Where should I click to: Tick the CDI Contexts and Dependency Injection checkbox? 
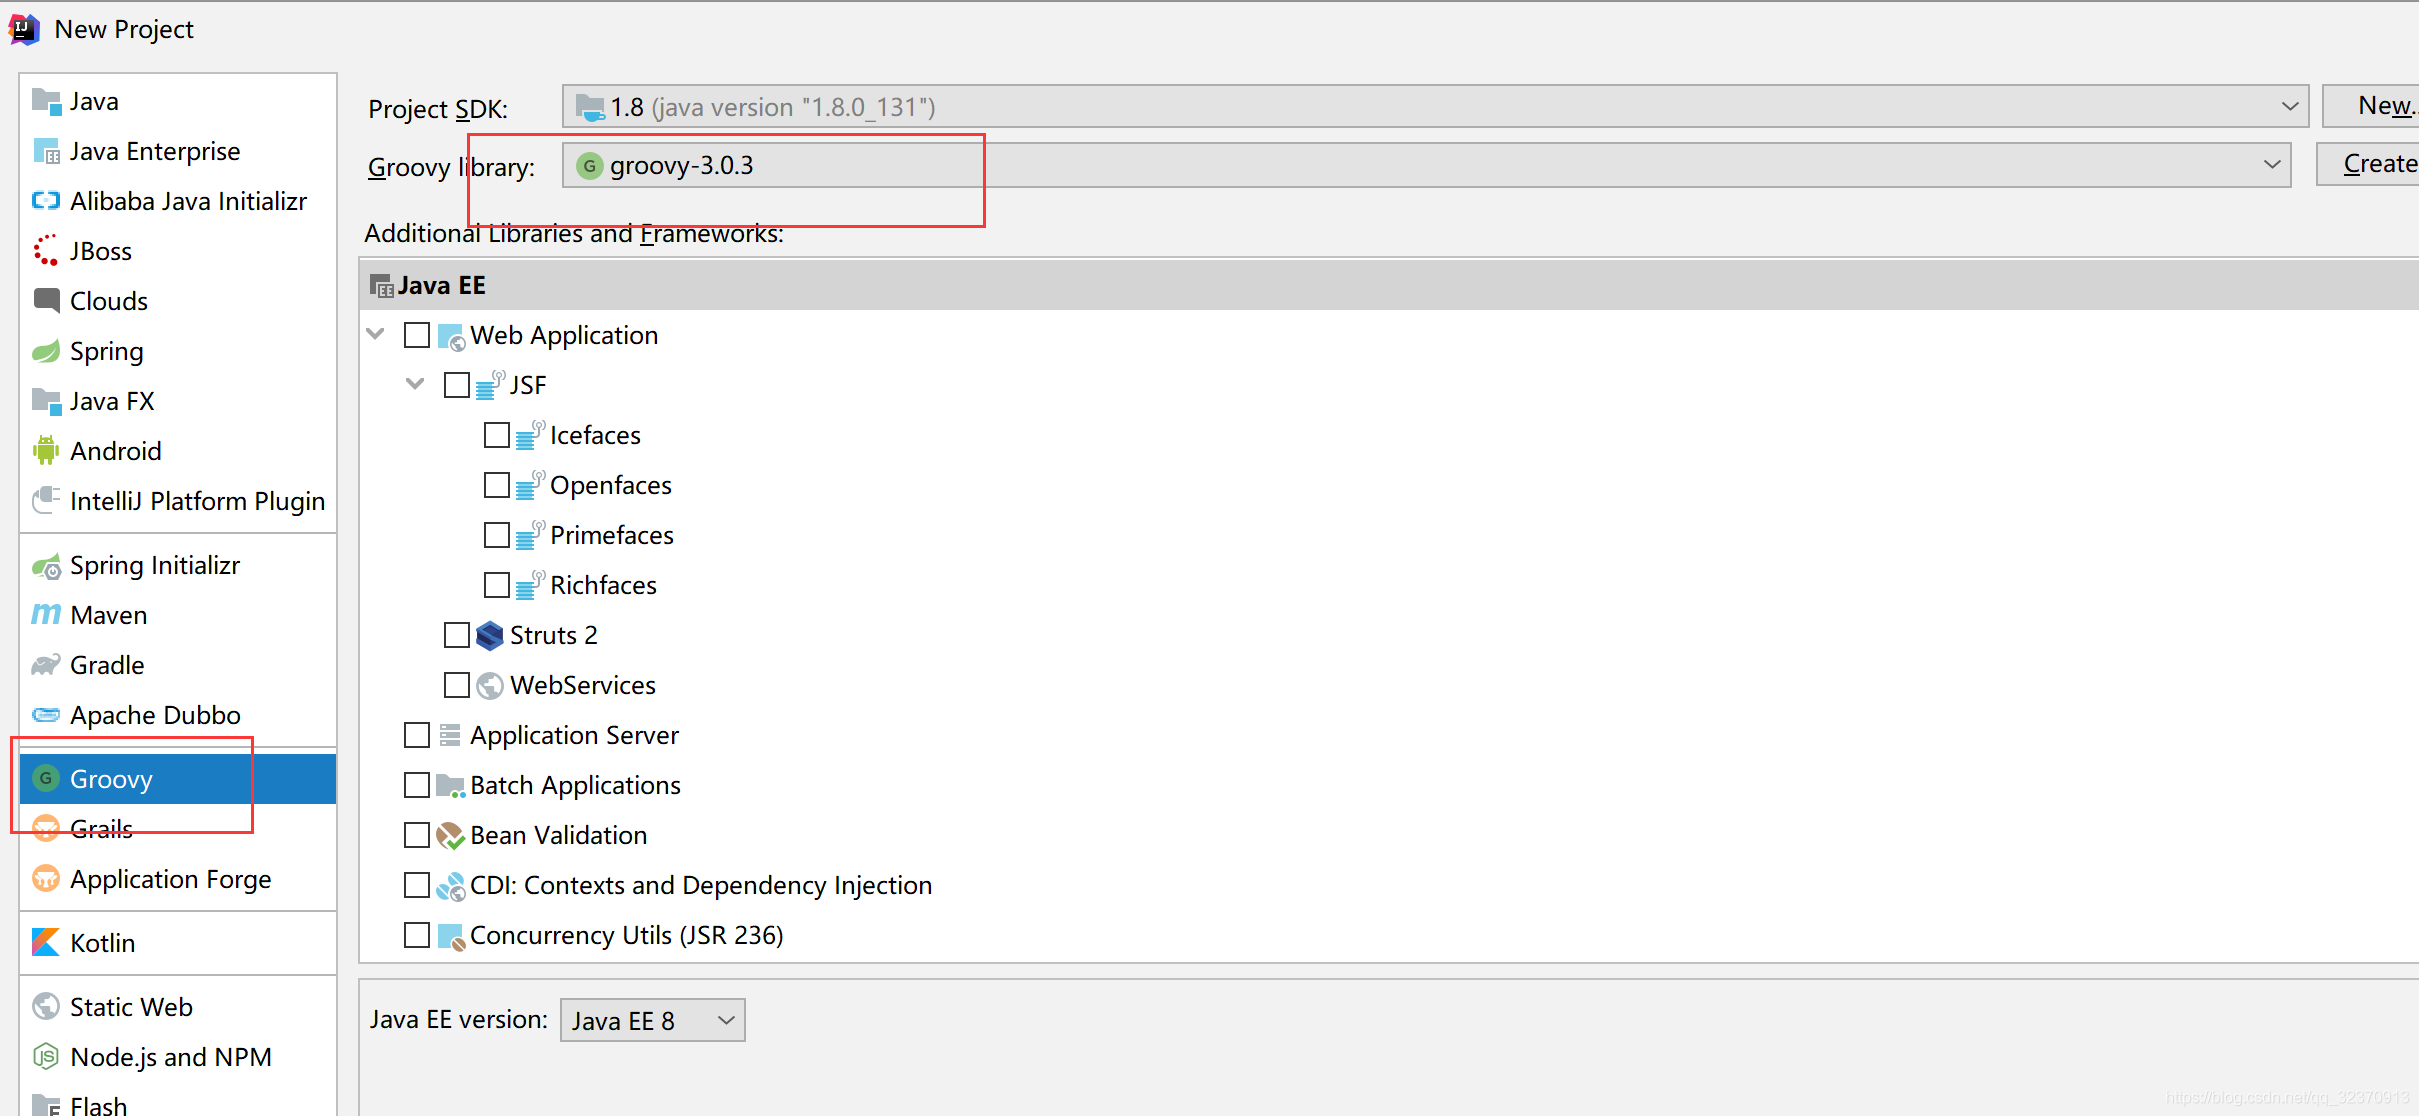417,885
